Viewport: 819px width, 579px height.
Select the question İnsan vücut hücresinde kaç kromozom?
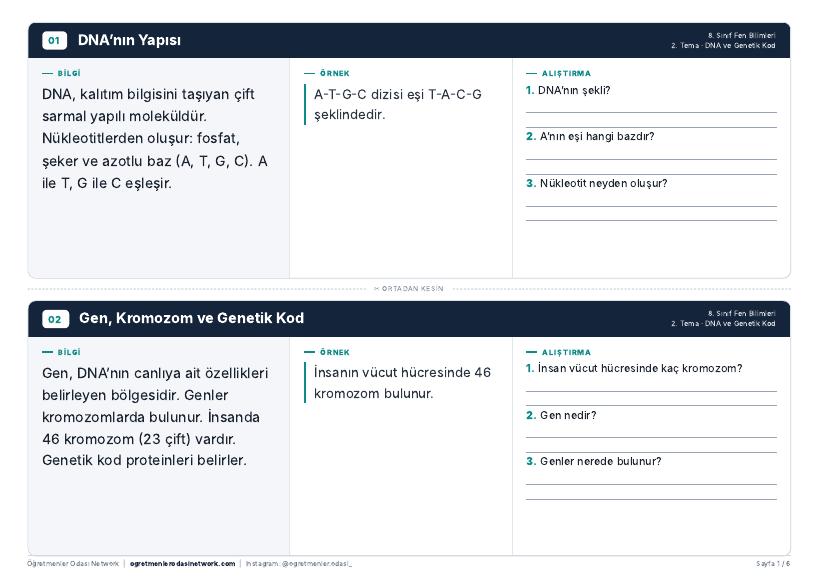[640, 368]
